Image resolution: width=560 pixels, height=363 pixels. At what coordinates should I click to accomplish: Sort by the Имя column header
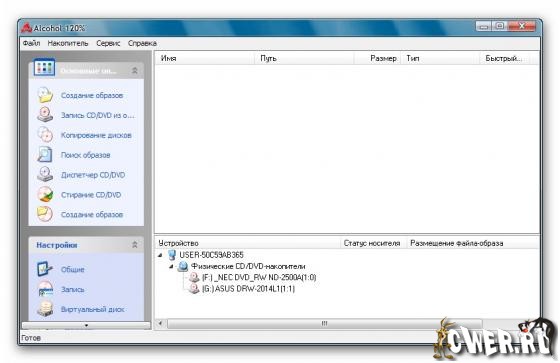click(205, 58)
